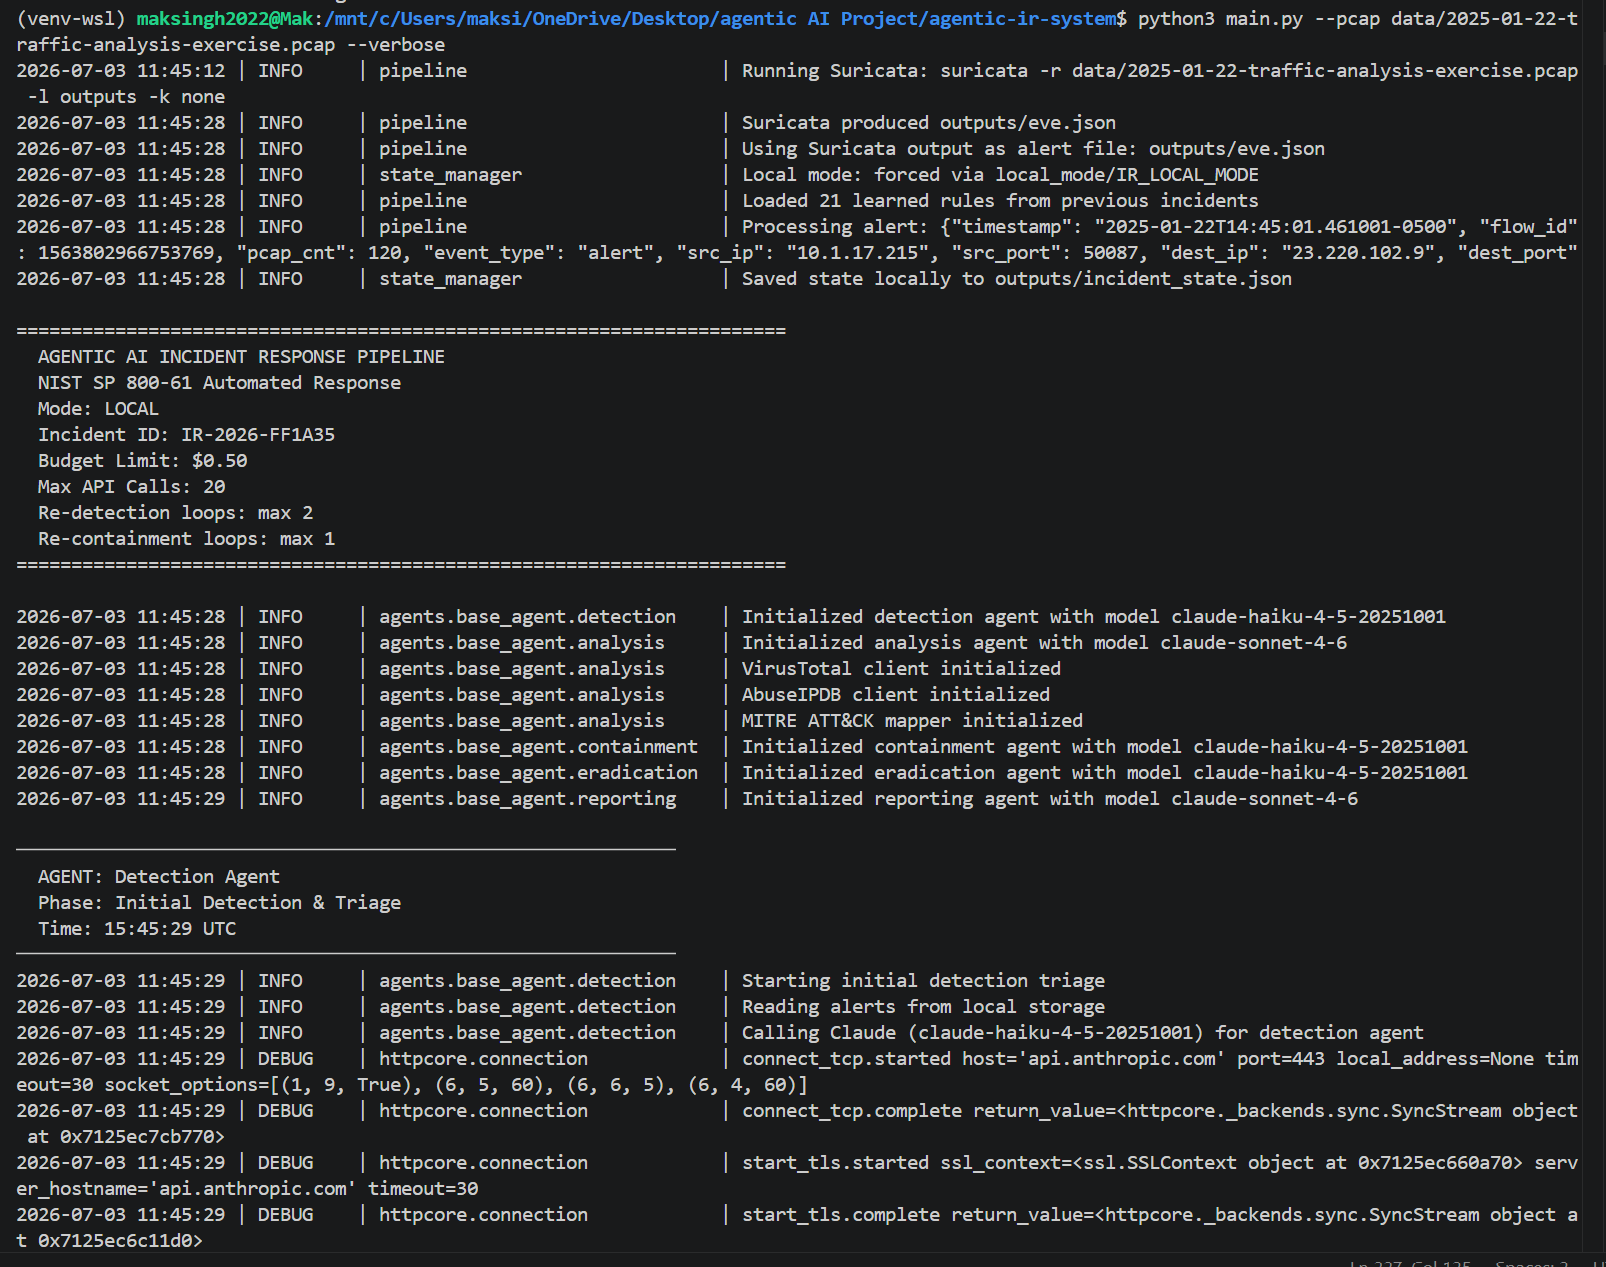The width and height of the screenshot is (1606, 1267).
Task: Click the 'AGENT: Detection Agent' header
Action: pos(158,877)
